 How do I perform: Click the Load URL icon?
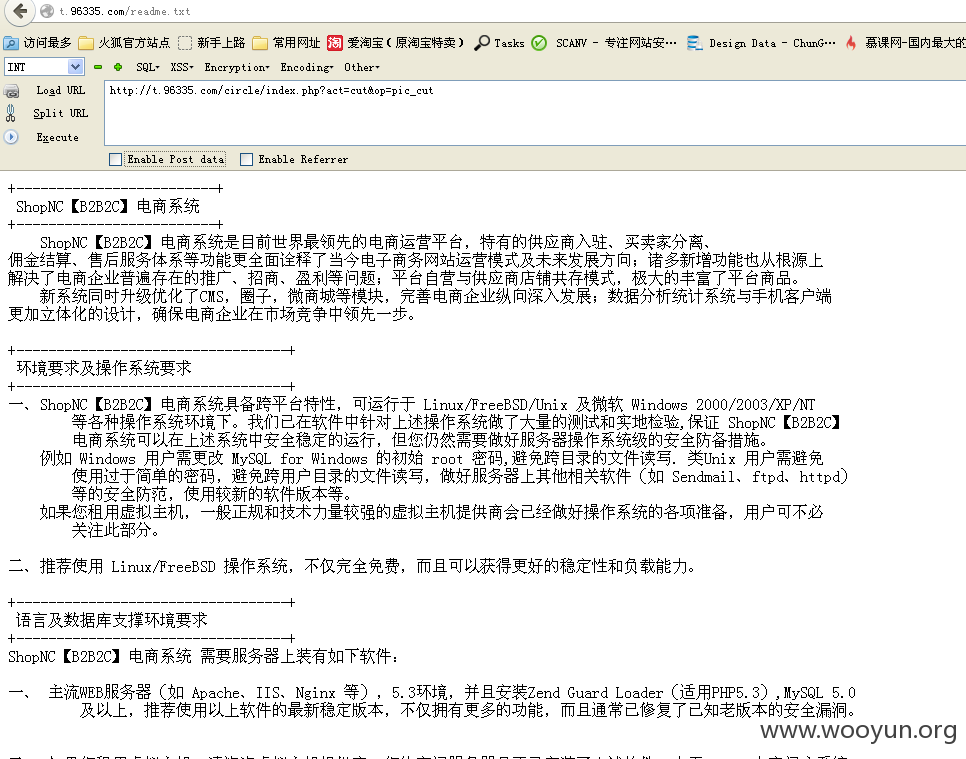[x=10, y=91]
